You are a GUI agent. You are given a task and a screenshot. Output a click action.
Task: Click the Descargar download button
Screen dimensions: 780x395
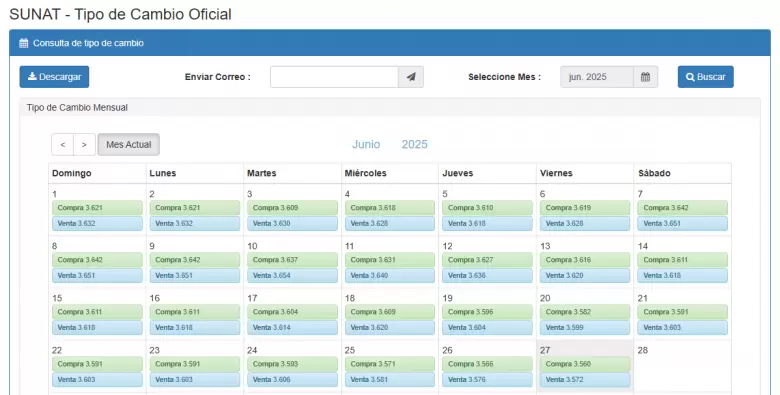pyautogui.click(x=54, y=77)
